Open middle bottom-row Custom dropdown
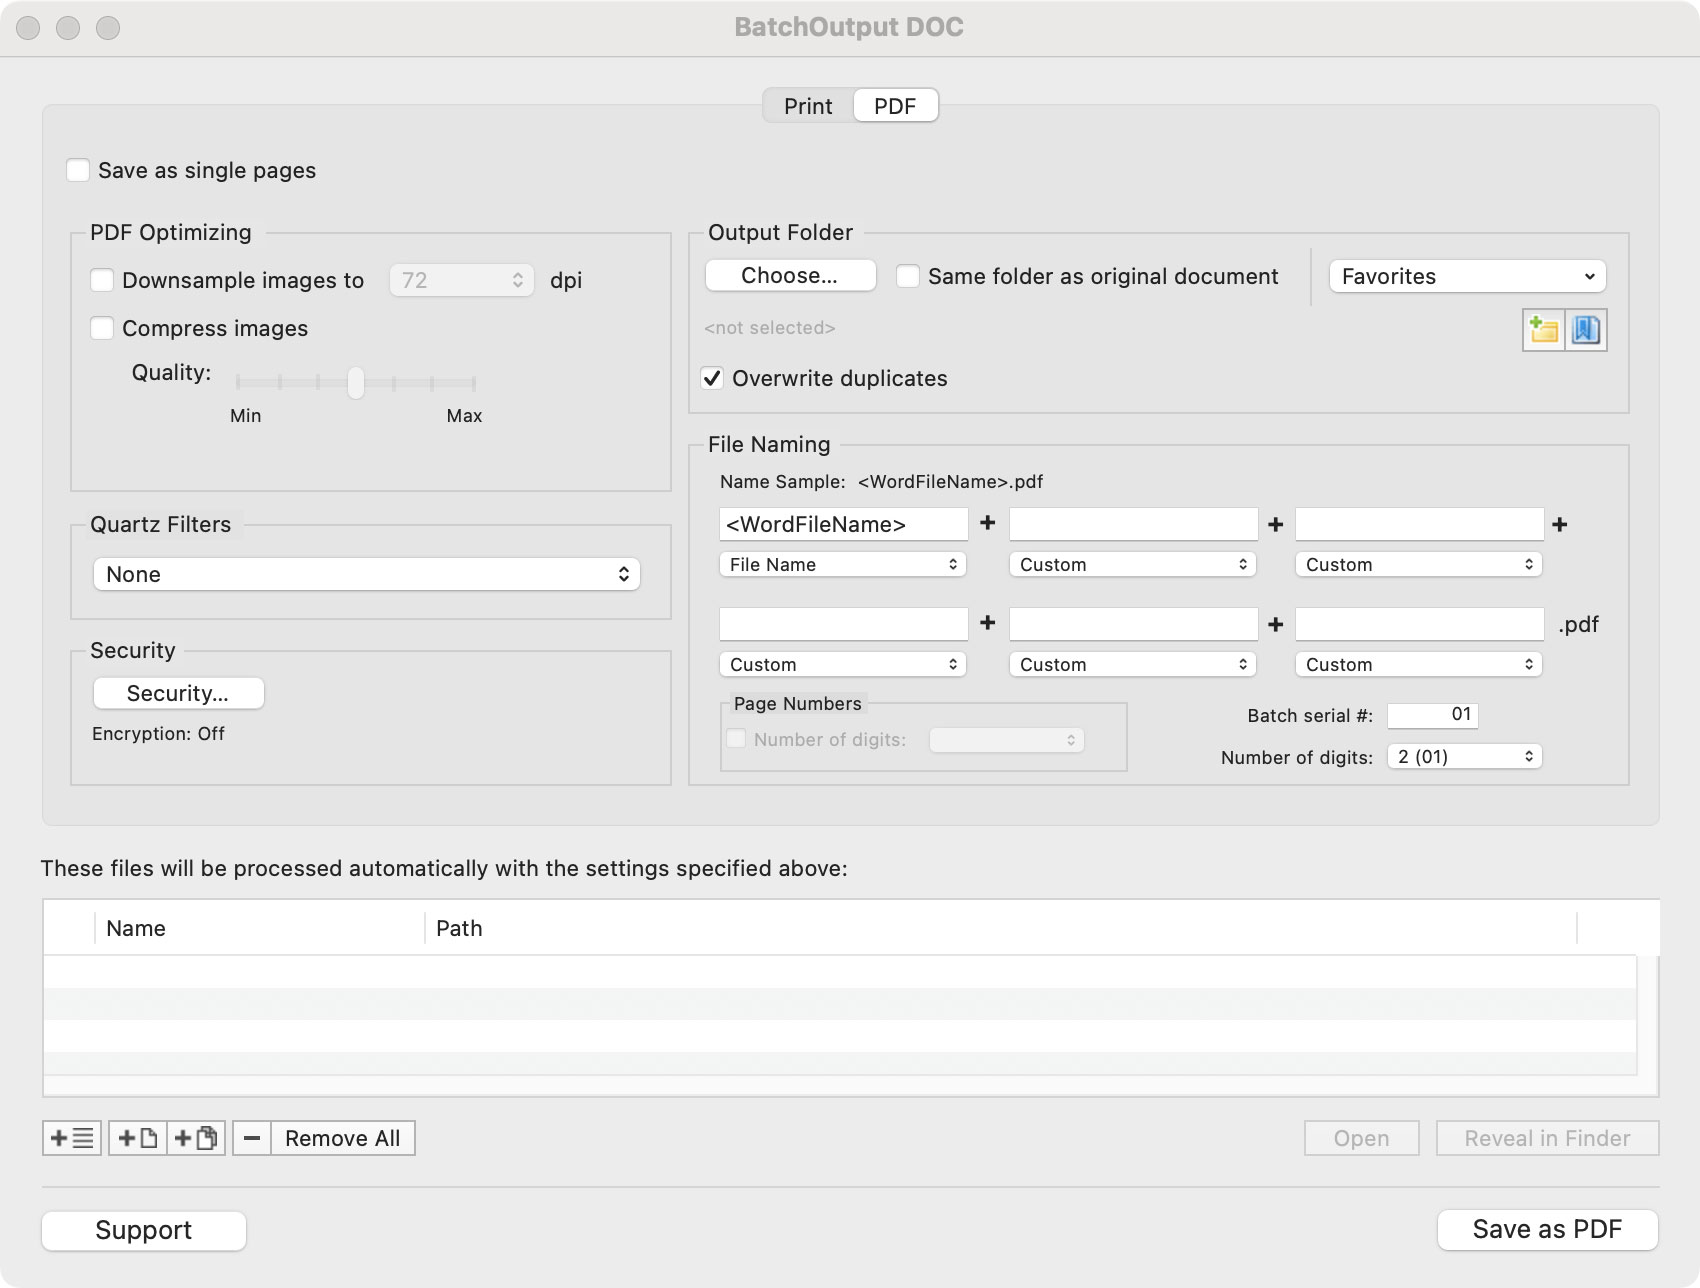This screenshot has height=1288, width=1700. pos(1133,664)
